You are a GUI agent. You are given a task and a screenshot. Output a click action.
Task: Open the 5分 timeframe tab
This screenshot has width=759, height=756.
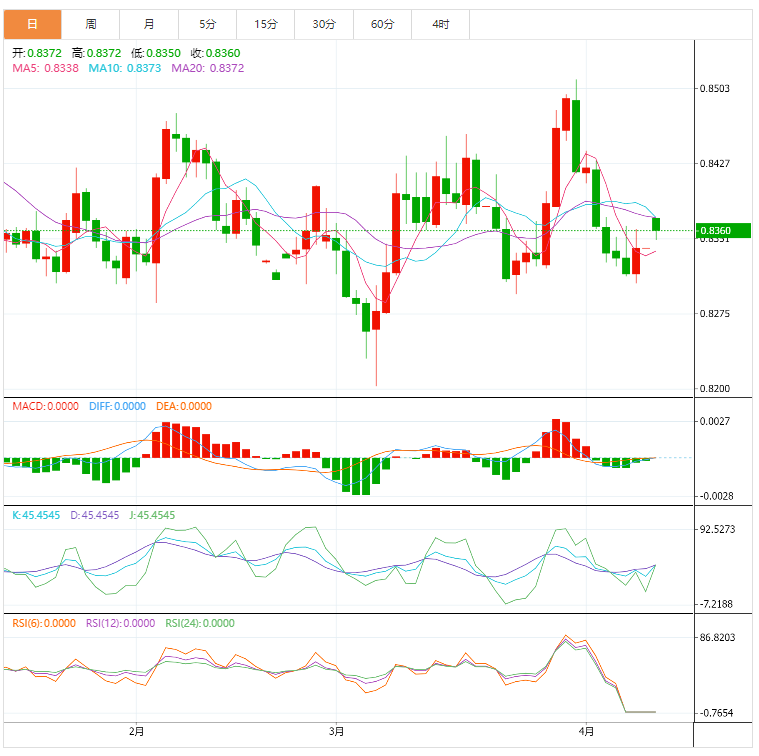pos(207,24)
